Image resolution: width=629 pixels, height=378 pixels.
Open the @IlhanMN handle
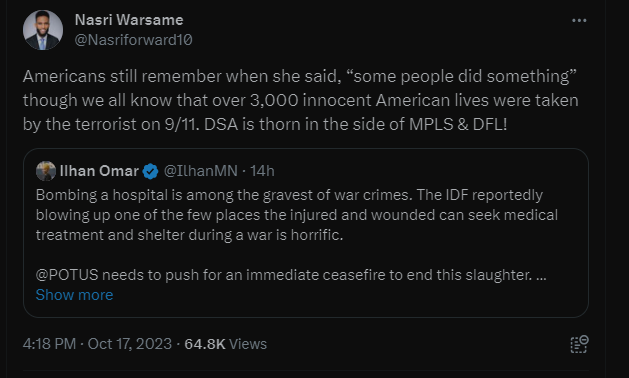click(201, 171)
